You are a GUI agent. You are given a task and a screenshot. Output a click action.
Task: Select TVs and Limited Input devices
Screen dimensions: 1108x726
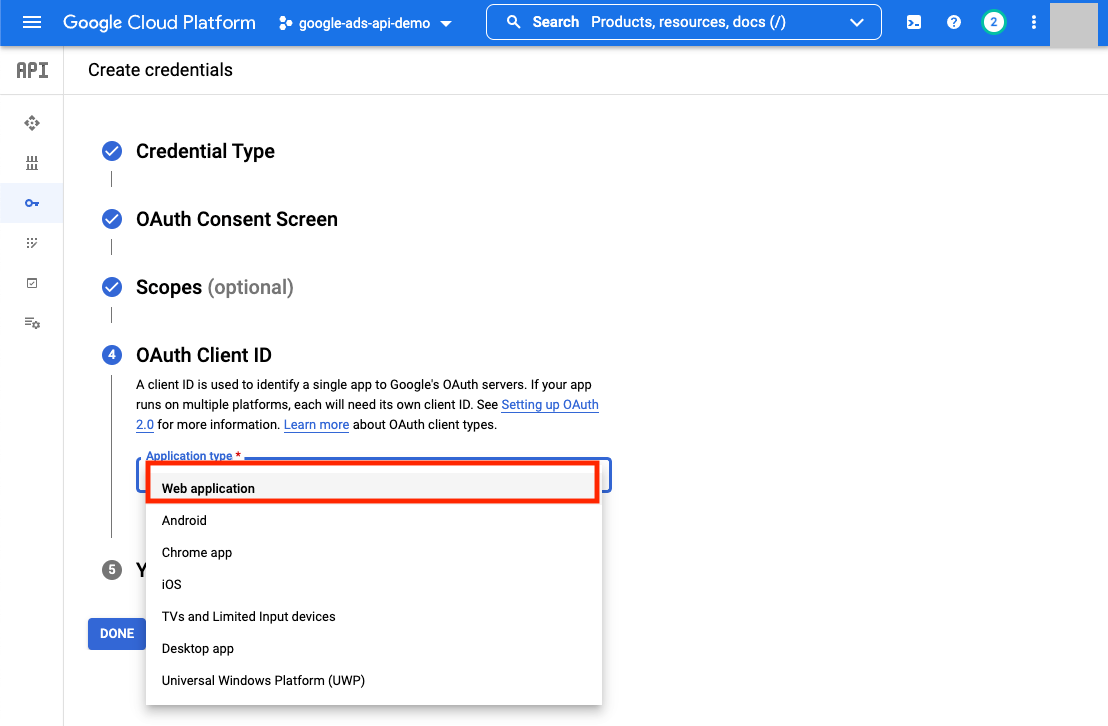(x=373, y=616)
